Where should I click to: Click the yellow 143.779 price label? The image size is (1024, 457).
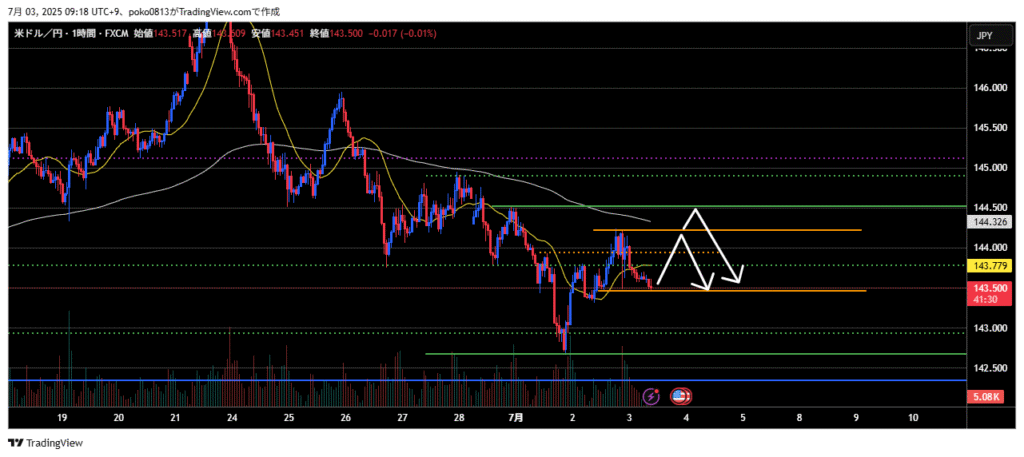[x=984, y=266]
